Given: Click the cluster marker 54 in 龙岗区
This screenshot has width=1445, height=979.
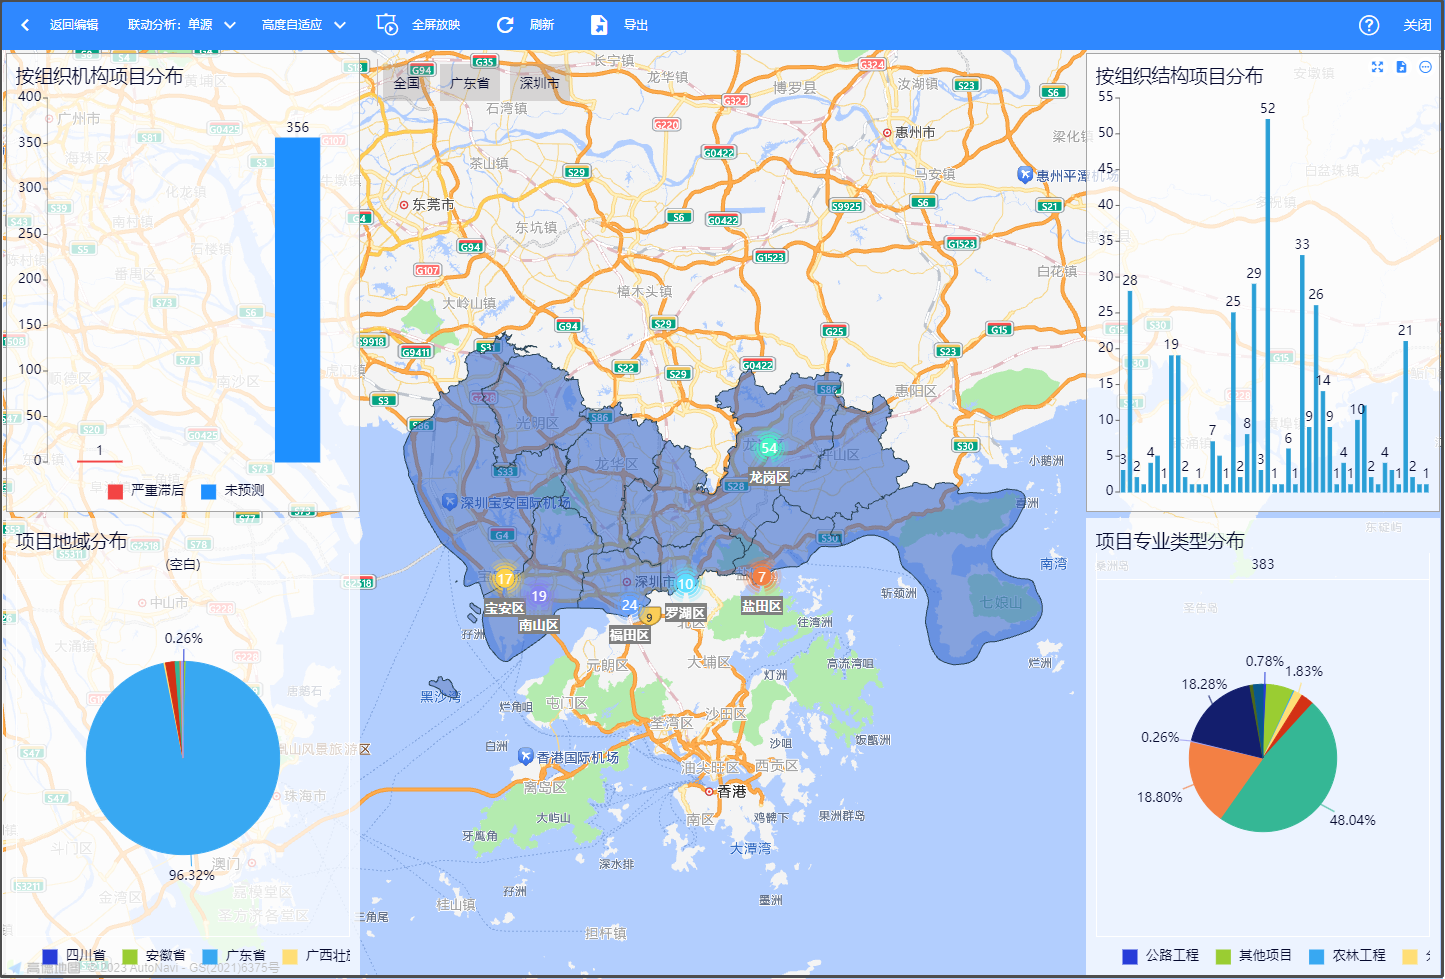Looking at the screenshot, I should point(768,448).
